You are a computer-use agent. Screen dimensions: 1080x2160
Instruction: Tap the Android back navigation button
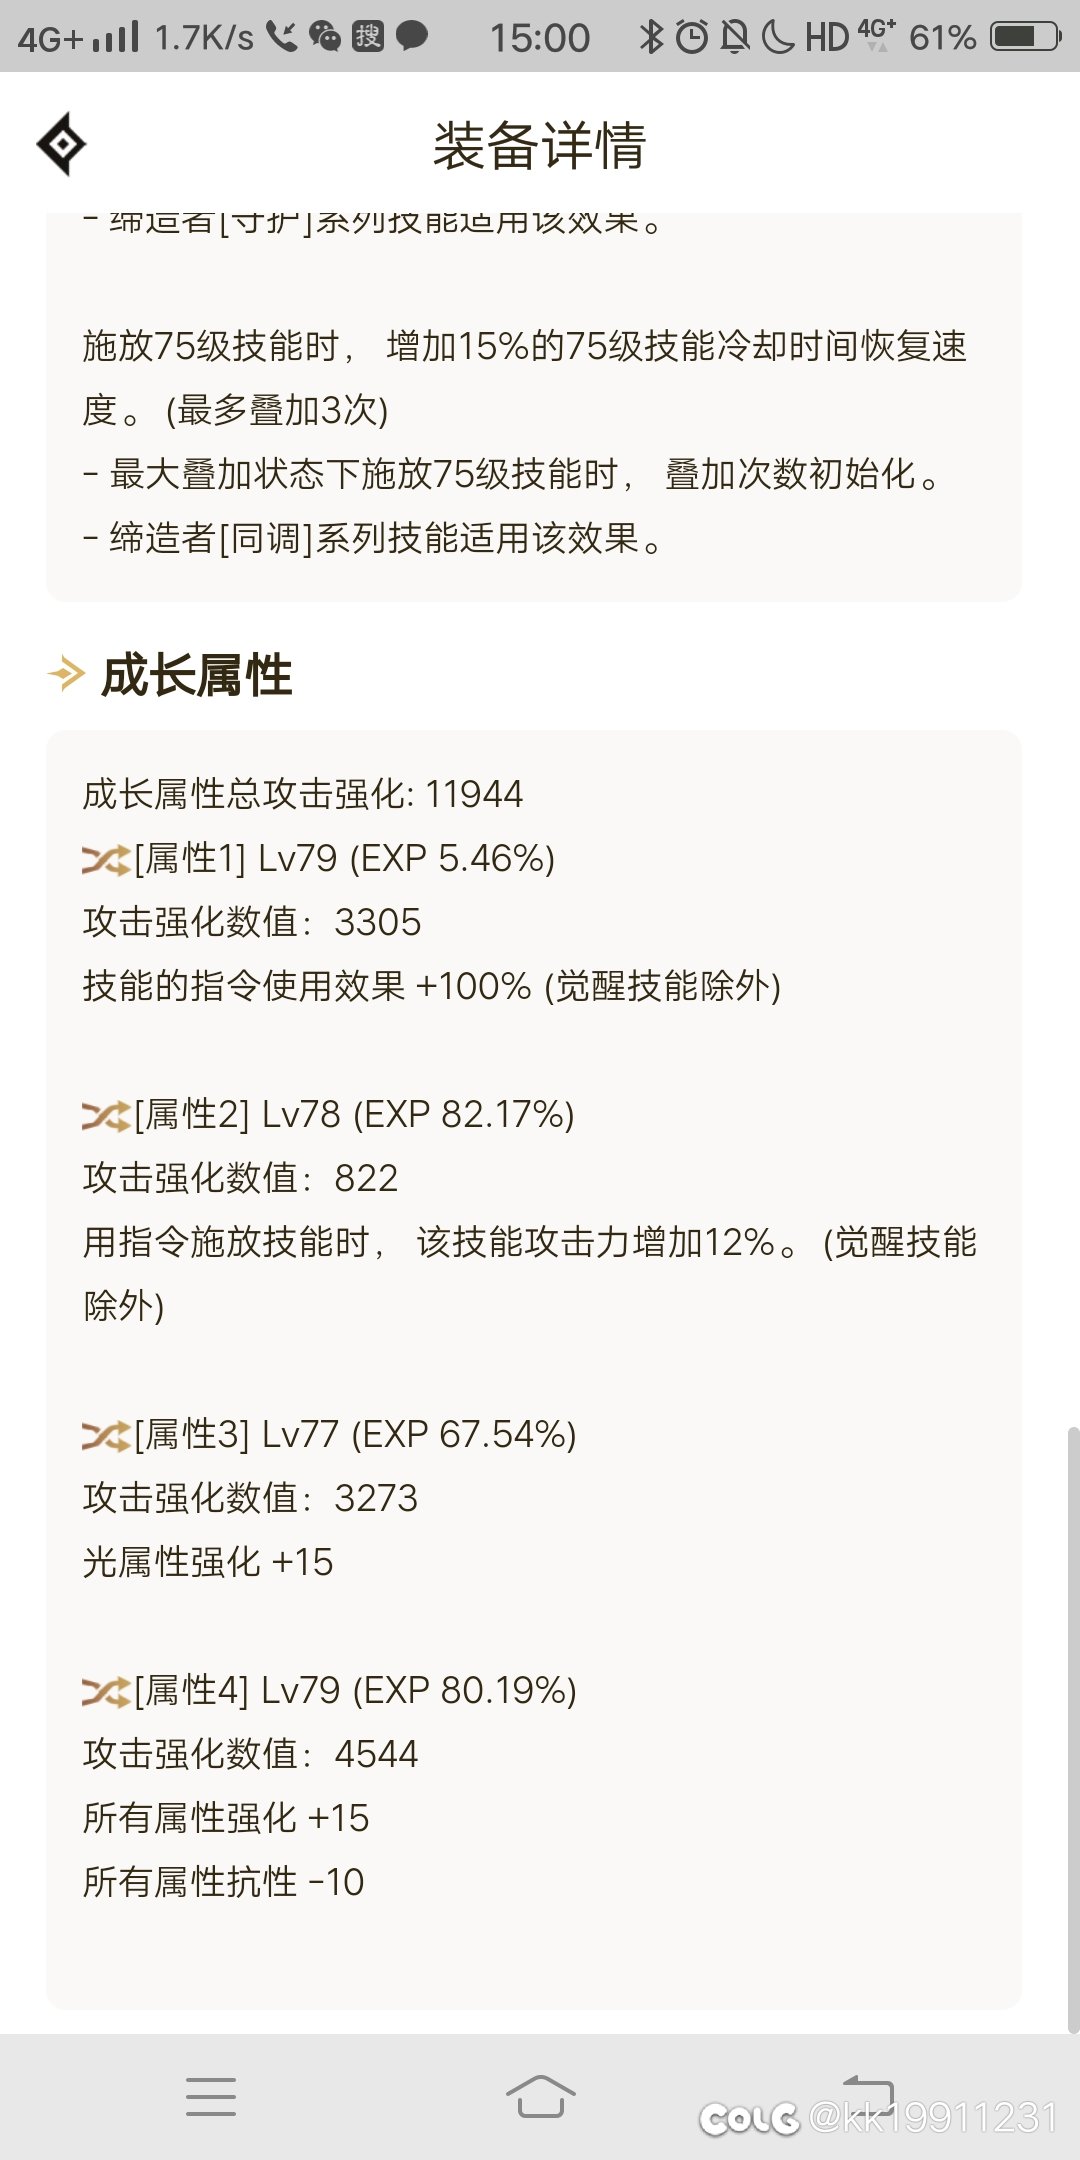tap(868, 2090)
